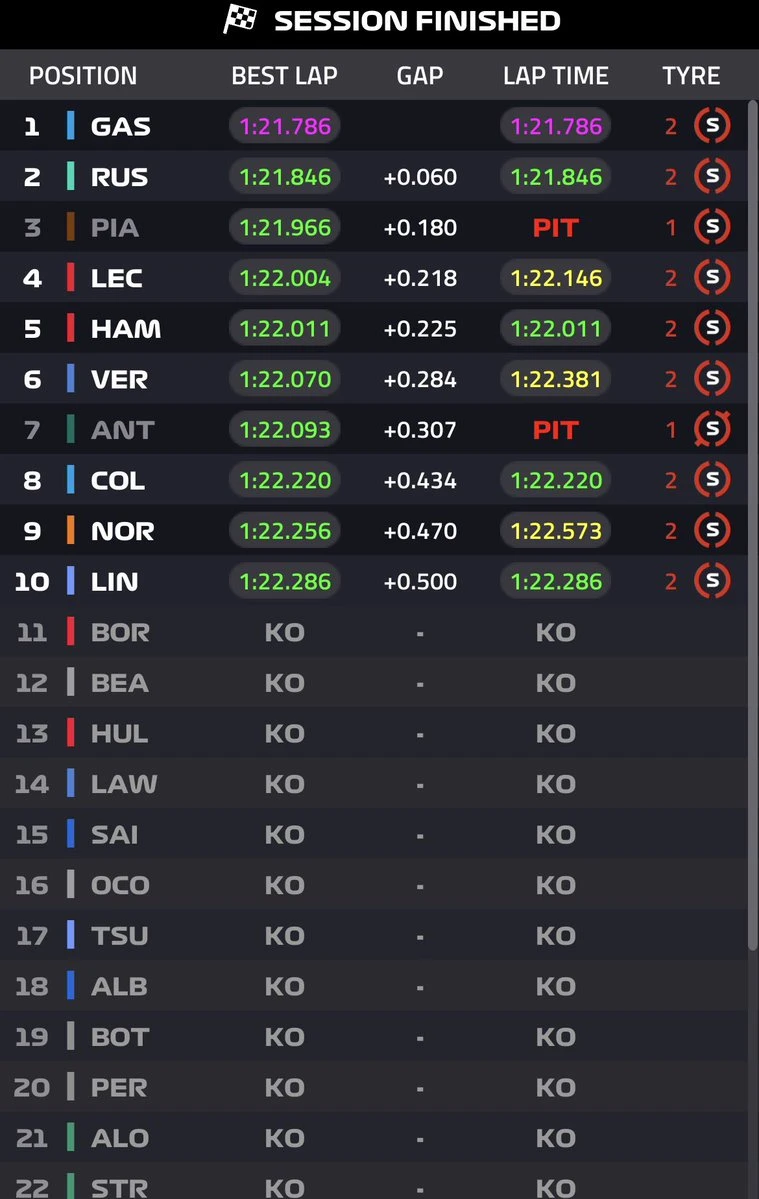759x1199 pixels.
Task: Click HAM soft tyre icon
Action: click(712, 328)
